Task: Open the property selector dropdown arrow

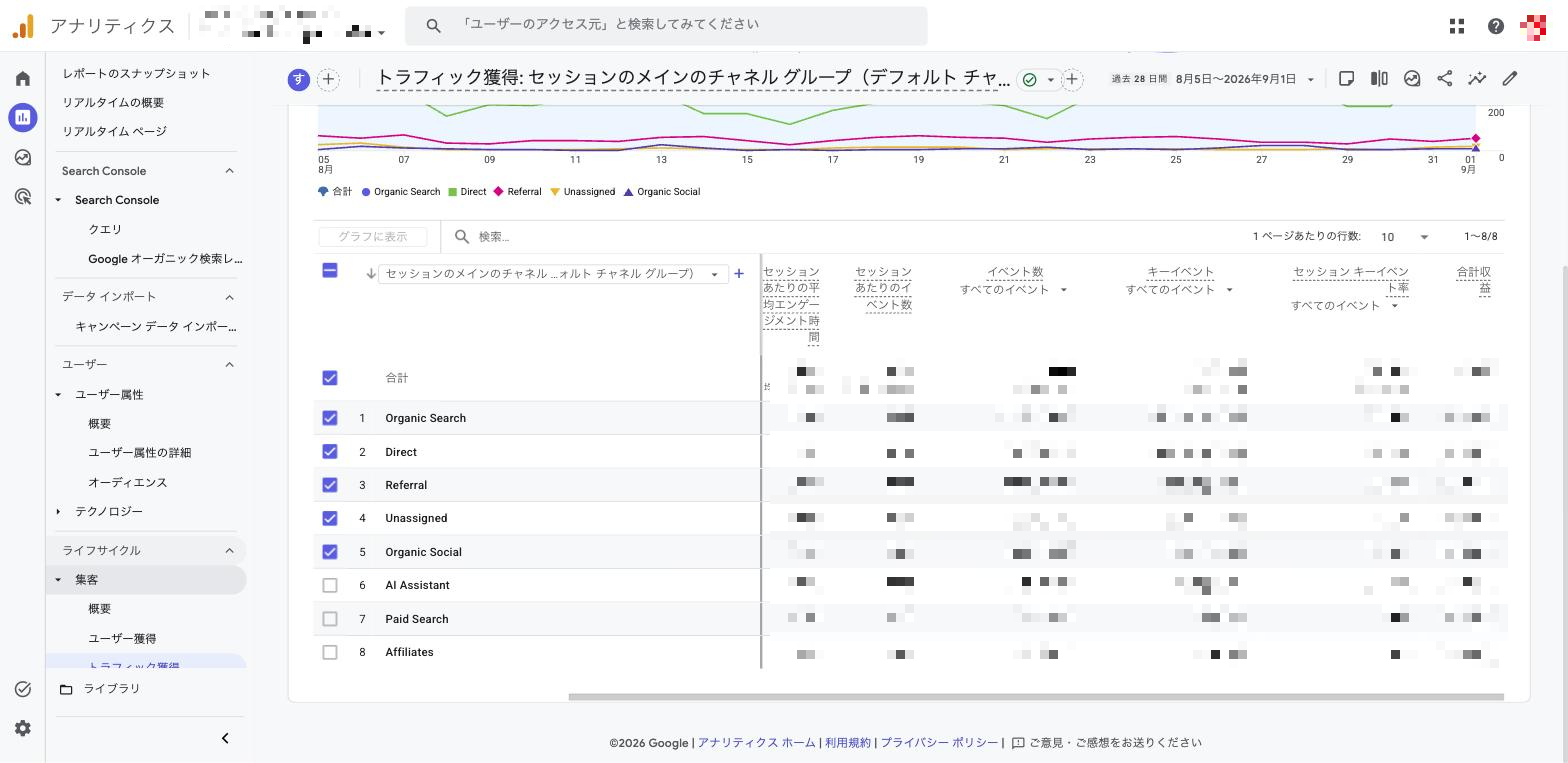Action: coord(381,33)
